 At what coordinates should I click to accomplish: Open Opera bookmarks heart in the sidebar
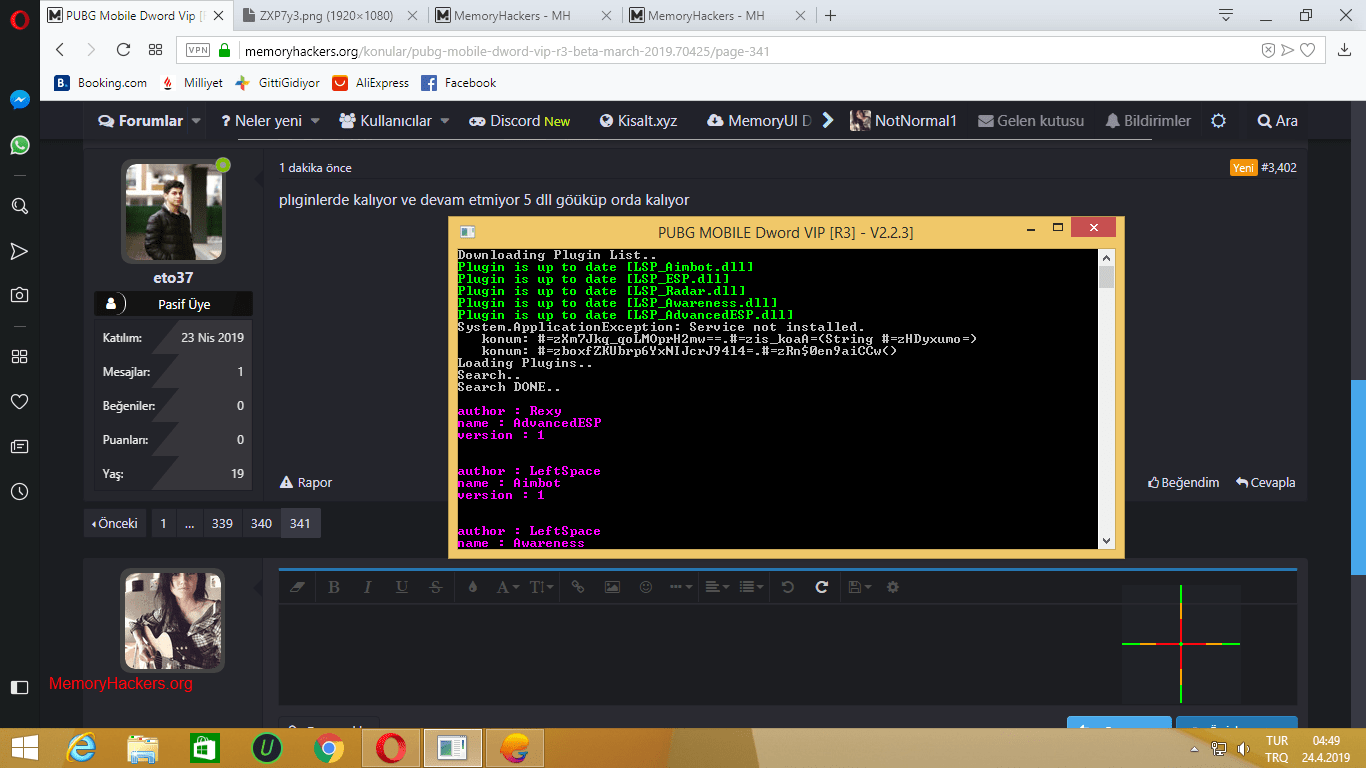pos(20,401)
